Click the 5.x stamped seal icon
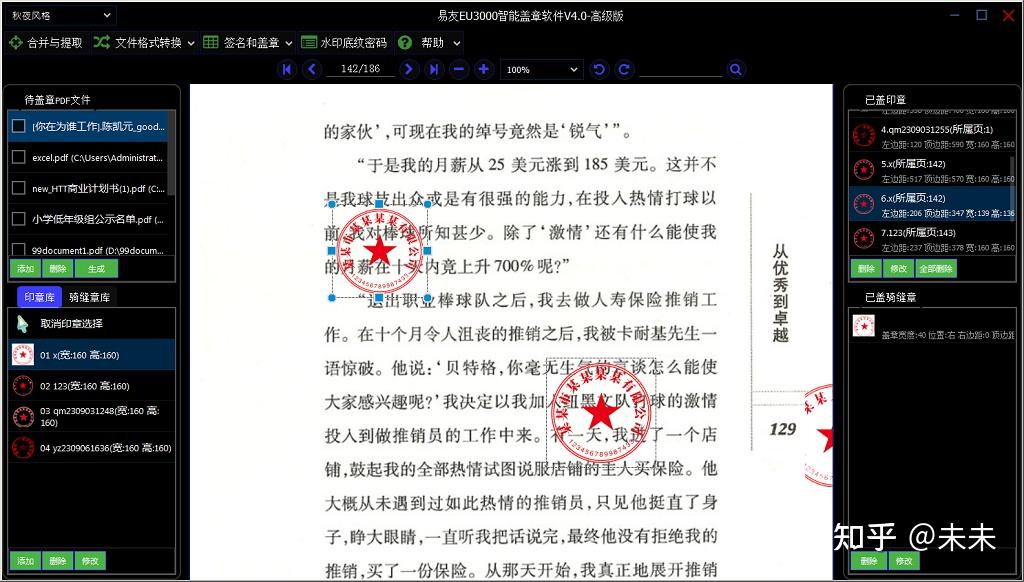The height and width of the screenshot is (582, 1024). coord(864,169)
